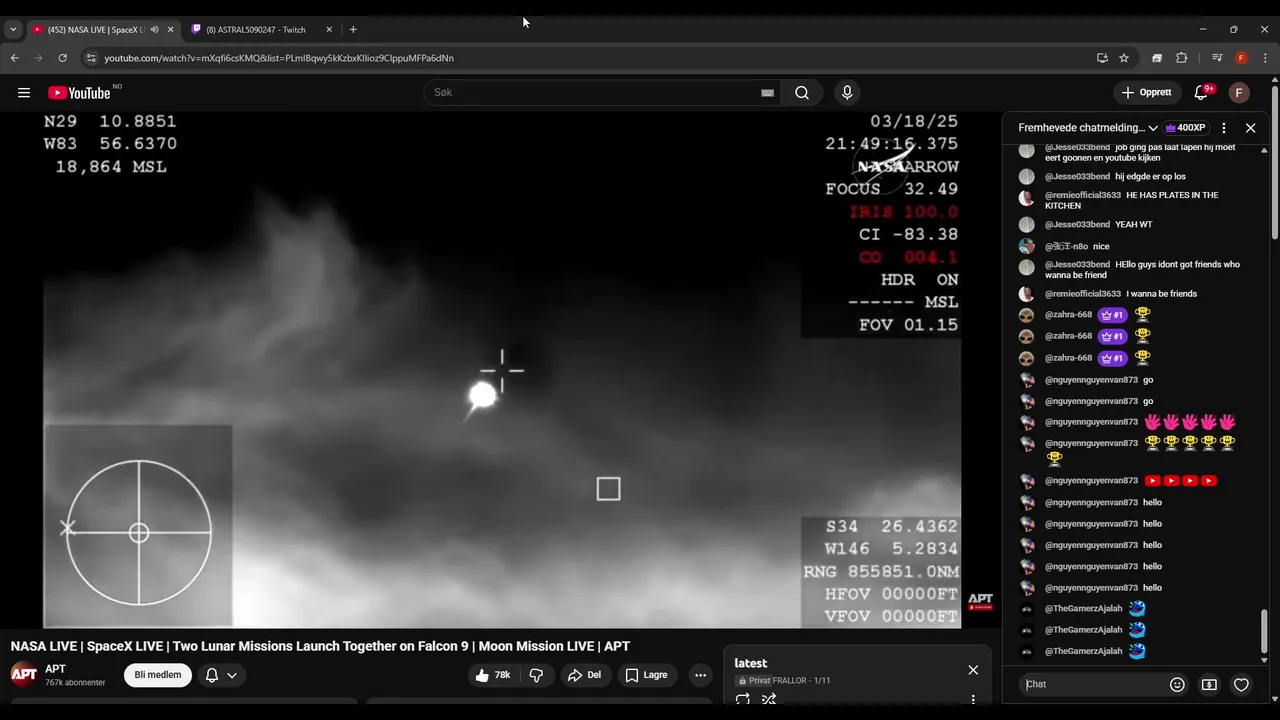Click the Lagre save button
This screenshot has height=720, width=1280.
pos(646,675)
